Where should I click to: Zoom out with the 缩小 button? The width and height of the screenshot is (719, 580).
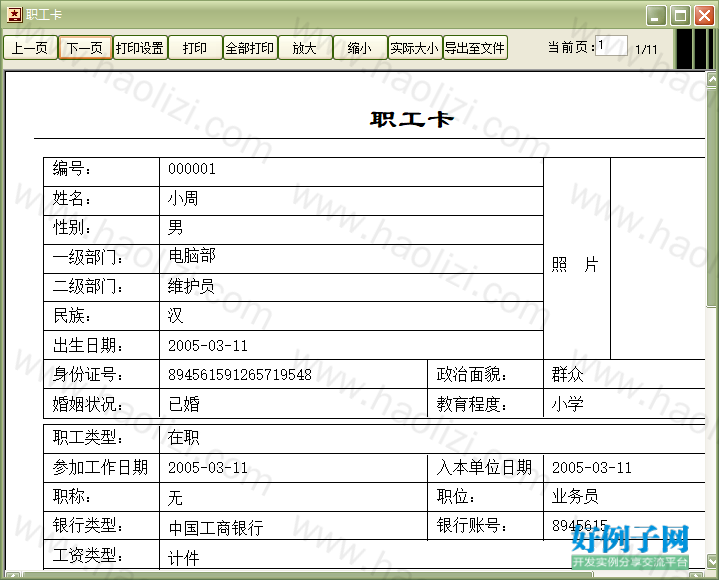pyautogui.click(x=360, y=48)
